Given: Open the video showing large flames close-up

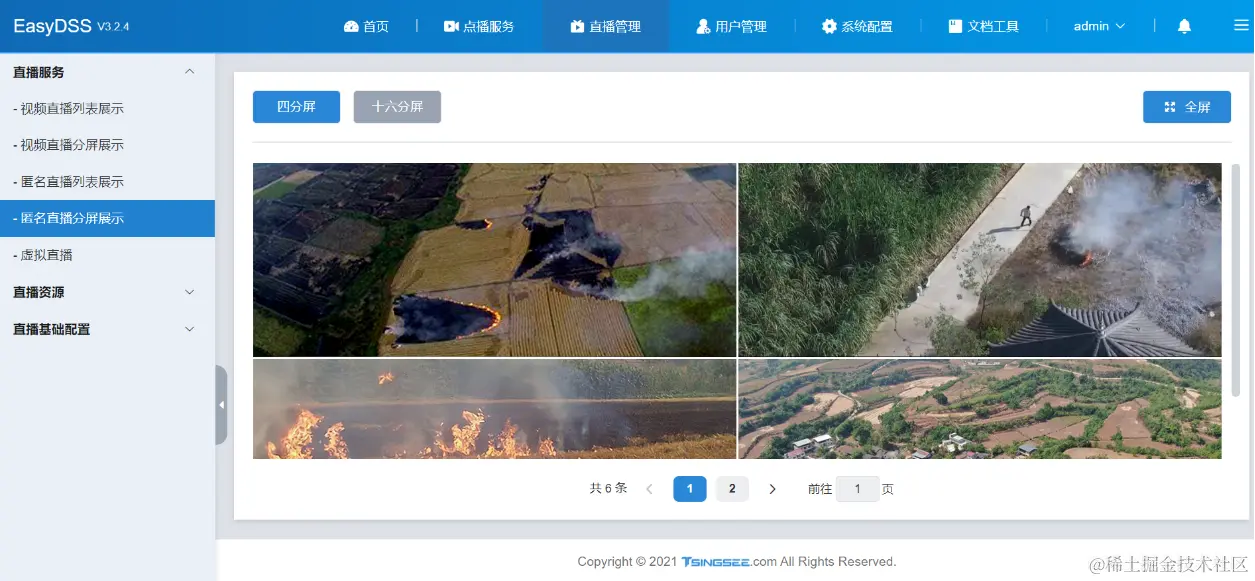Looking at the screenshot, I should 494,409.
